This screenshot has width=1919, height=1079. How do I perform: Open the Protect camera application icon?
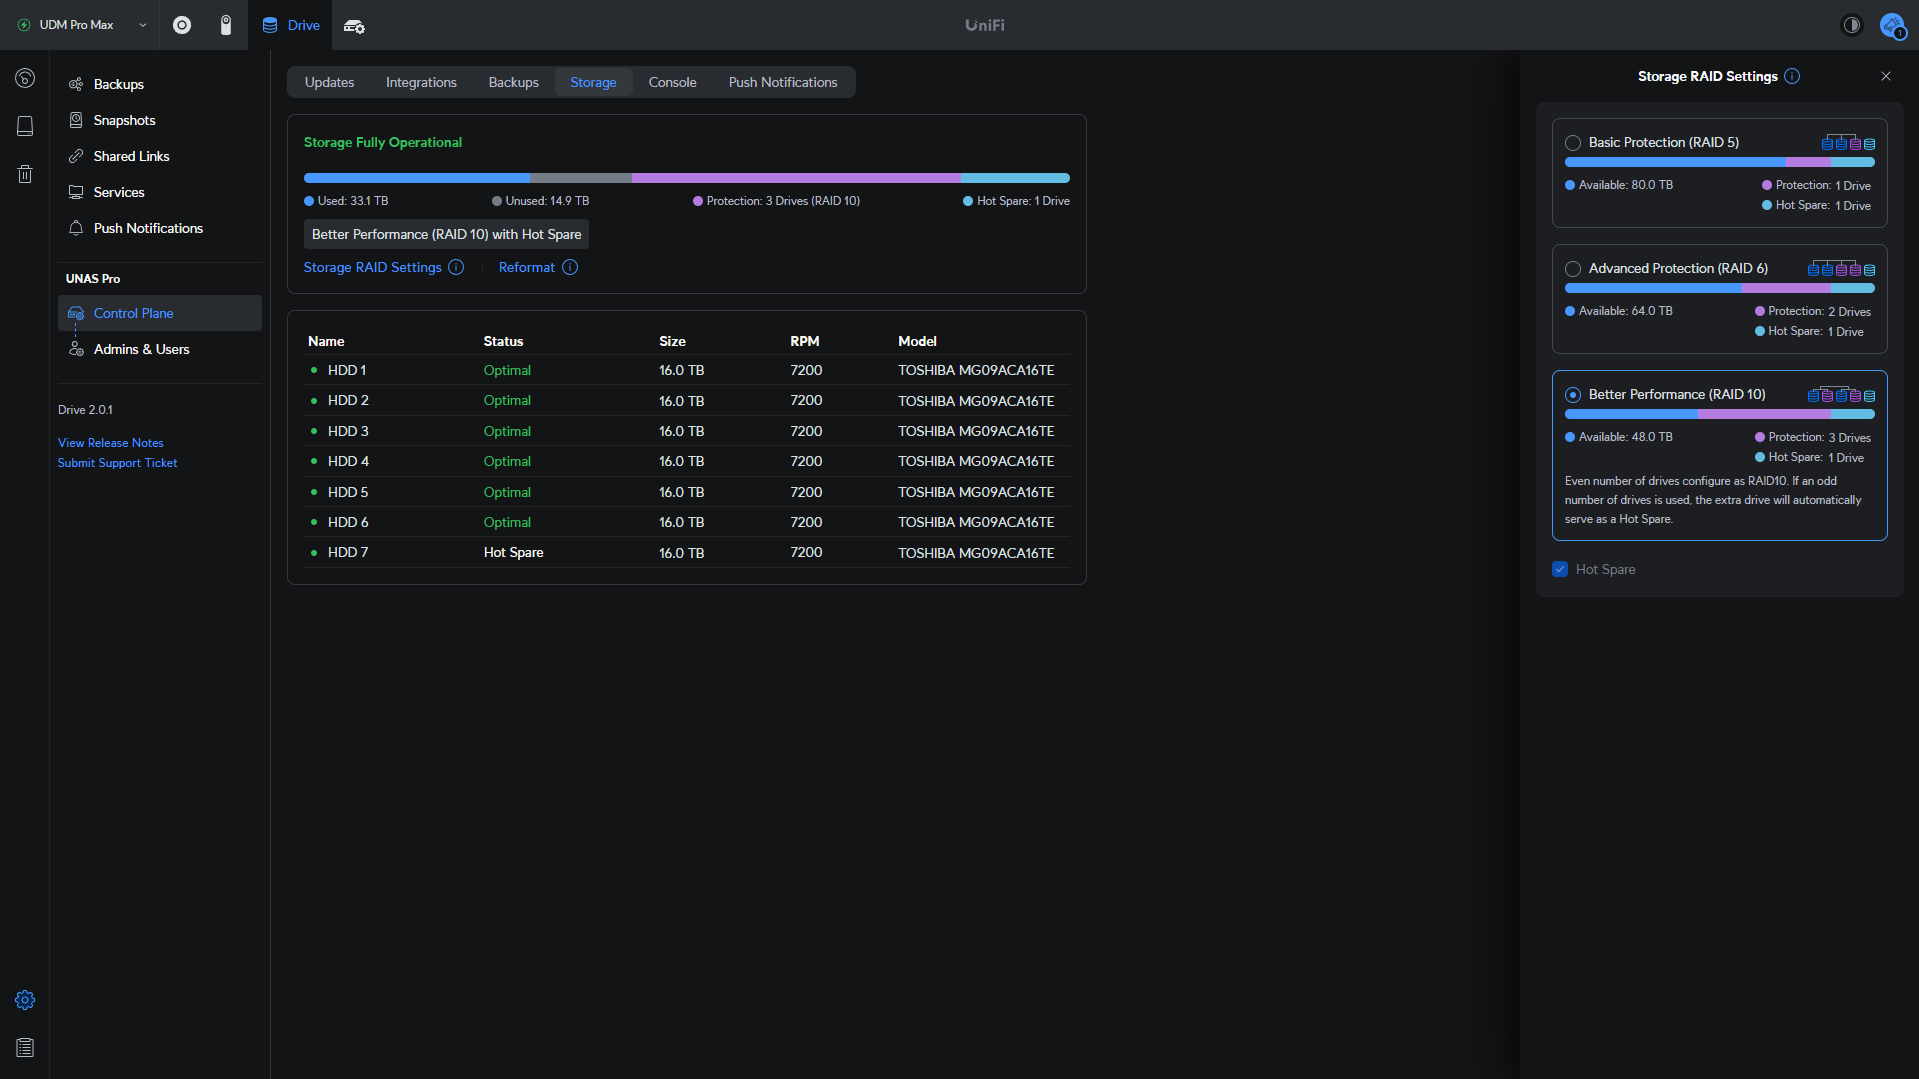226,25
